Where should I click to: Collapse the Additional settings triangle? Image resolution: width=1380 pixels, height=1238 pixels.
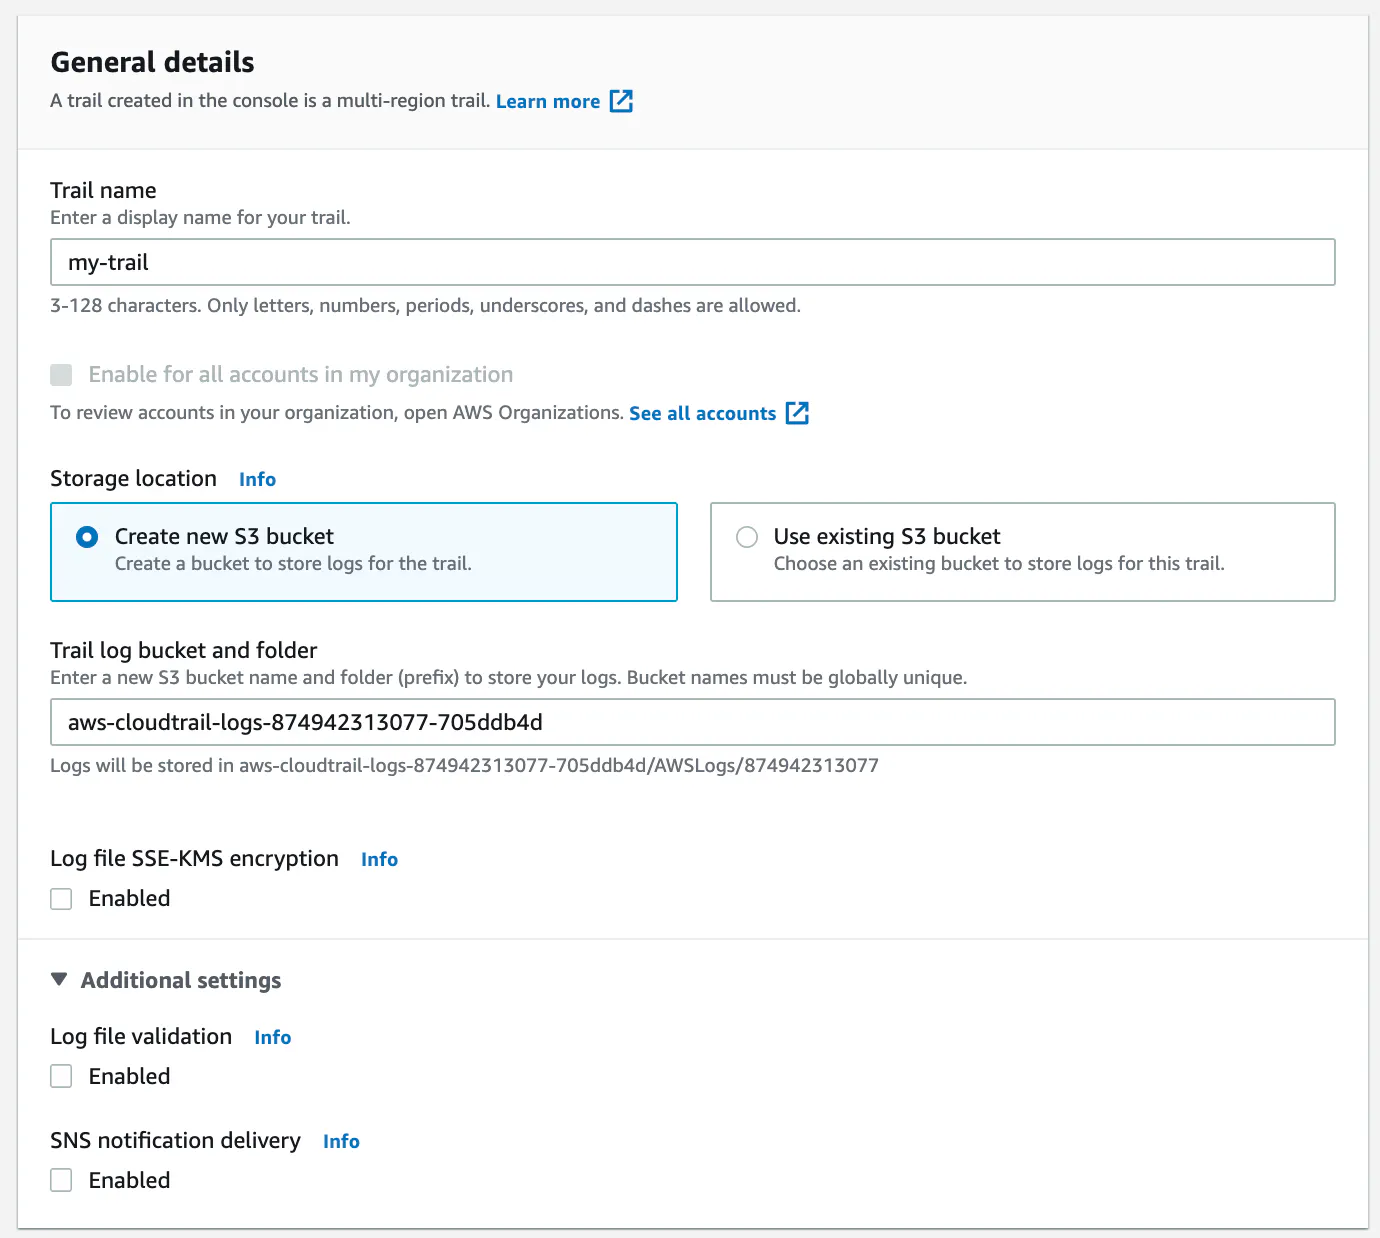point(59,980)
